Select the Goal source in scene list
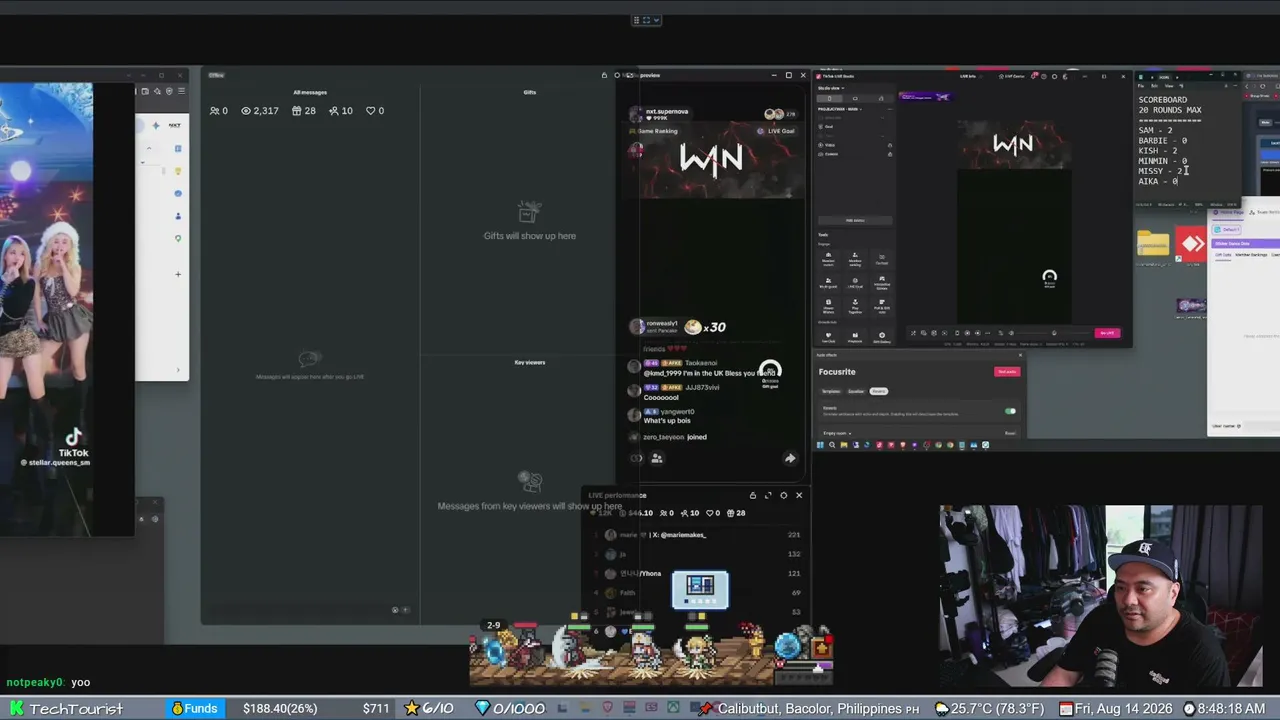This screenshot has height=720, width=1280. click(829, 126)
